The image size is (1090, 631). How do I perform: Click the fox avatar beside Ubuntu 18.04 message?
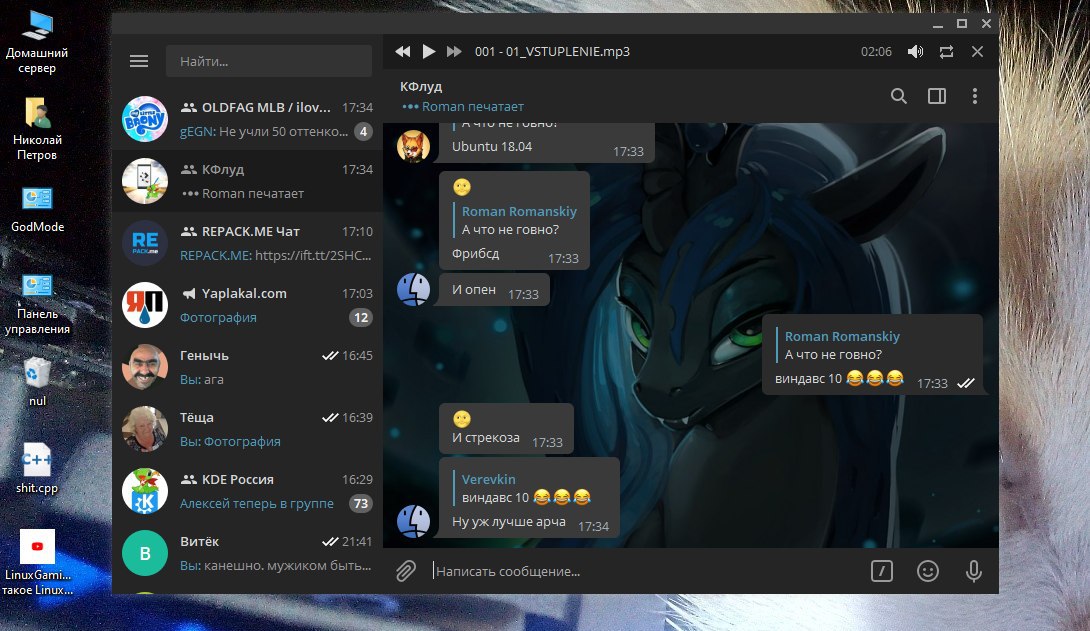coord(413,146)
